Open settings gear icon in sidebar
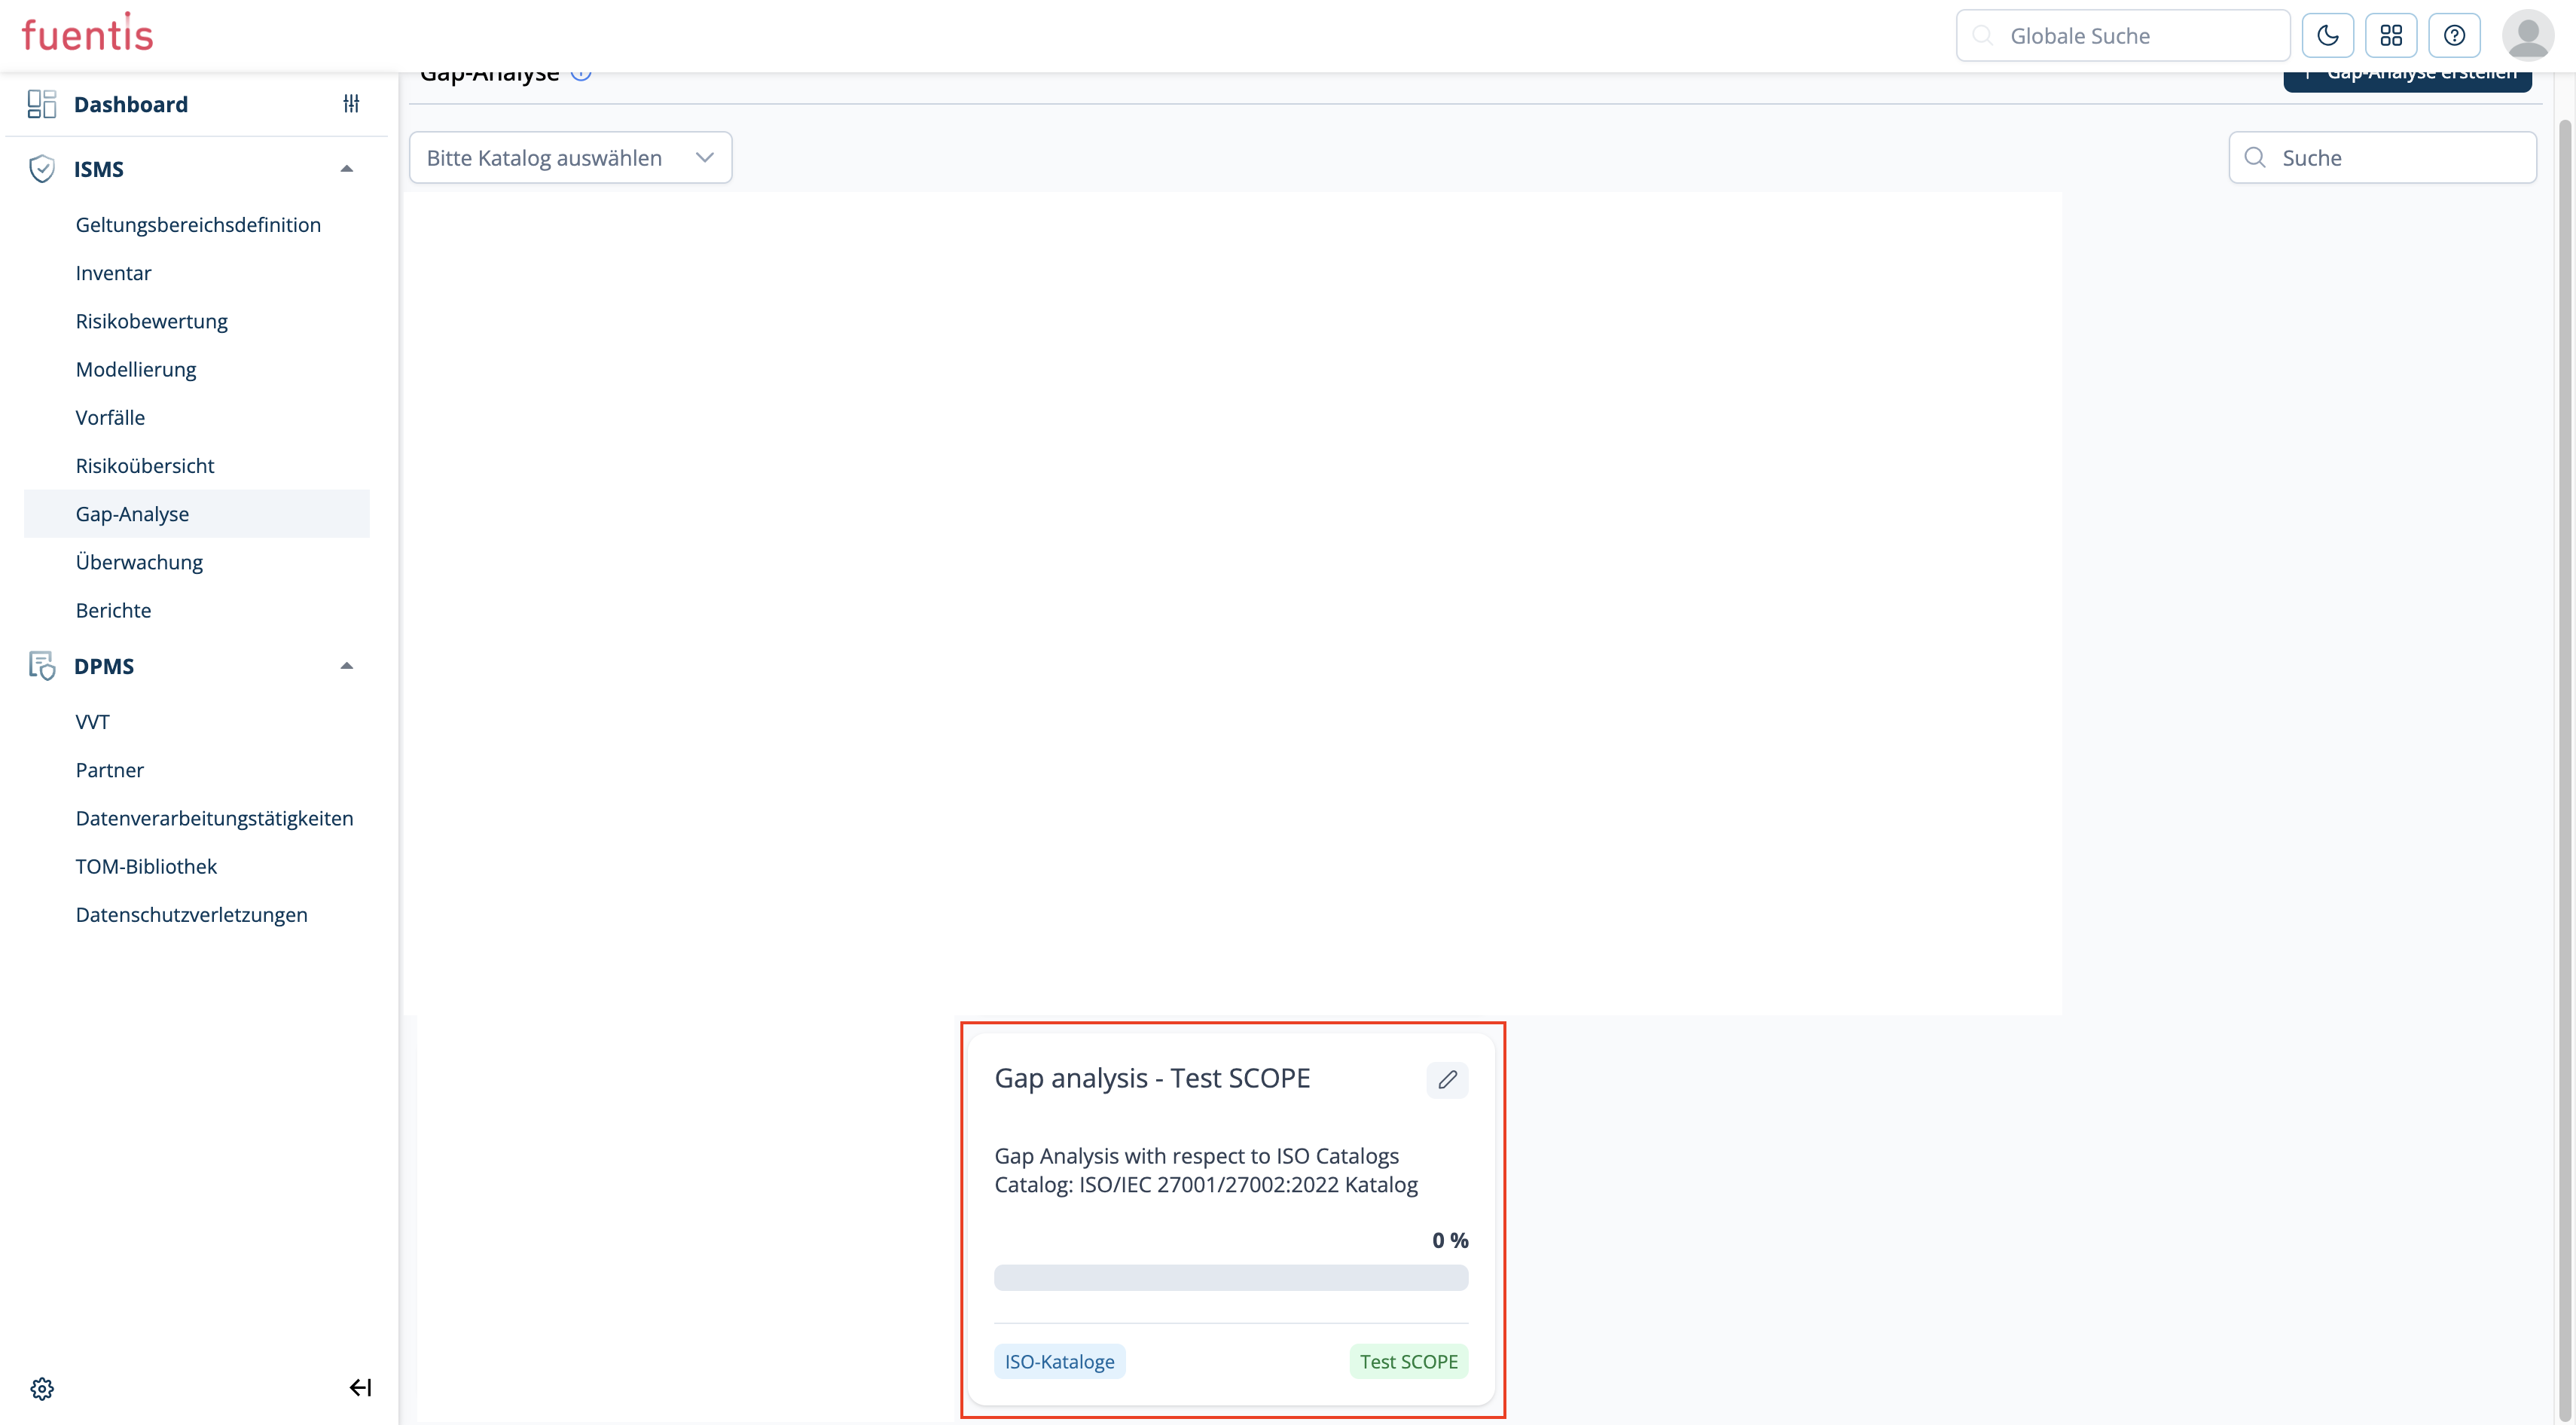The image size is (2576, 1425). tap(42, 1388)
